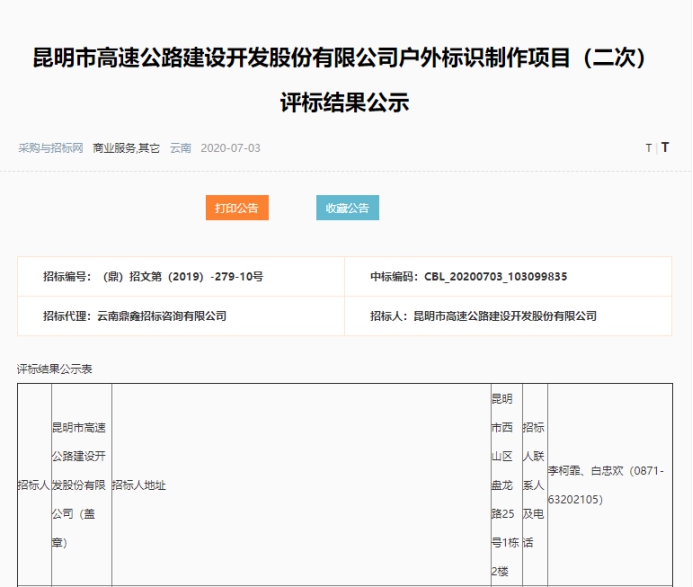693x587 pixels.
Task: Click the 商业服务,其它 category text
Action: pos(126,148)
